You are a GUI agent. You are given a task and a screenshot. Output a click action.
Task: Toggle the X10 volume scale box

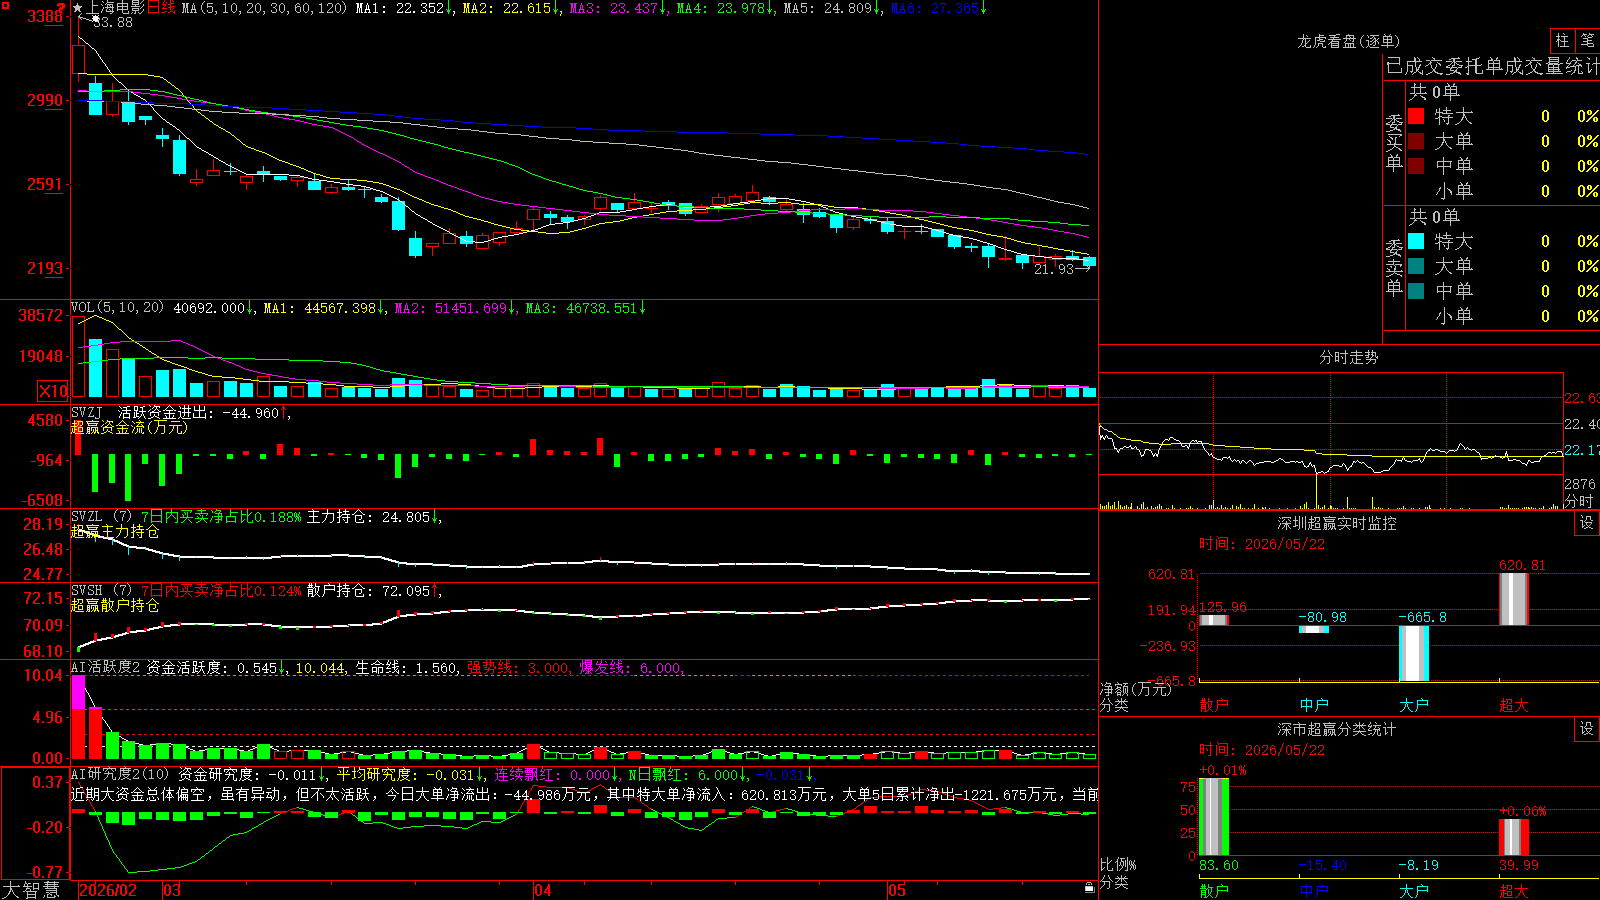pyautogui.click(x=53, y=391)
